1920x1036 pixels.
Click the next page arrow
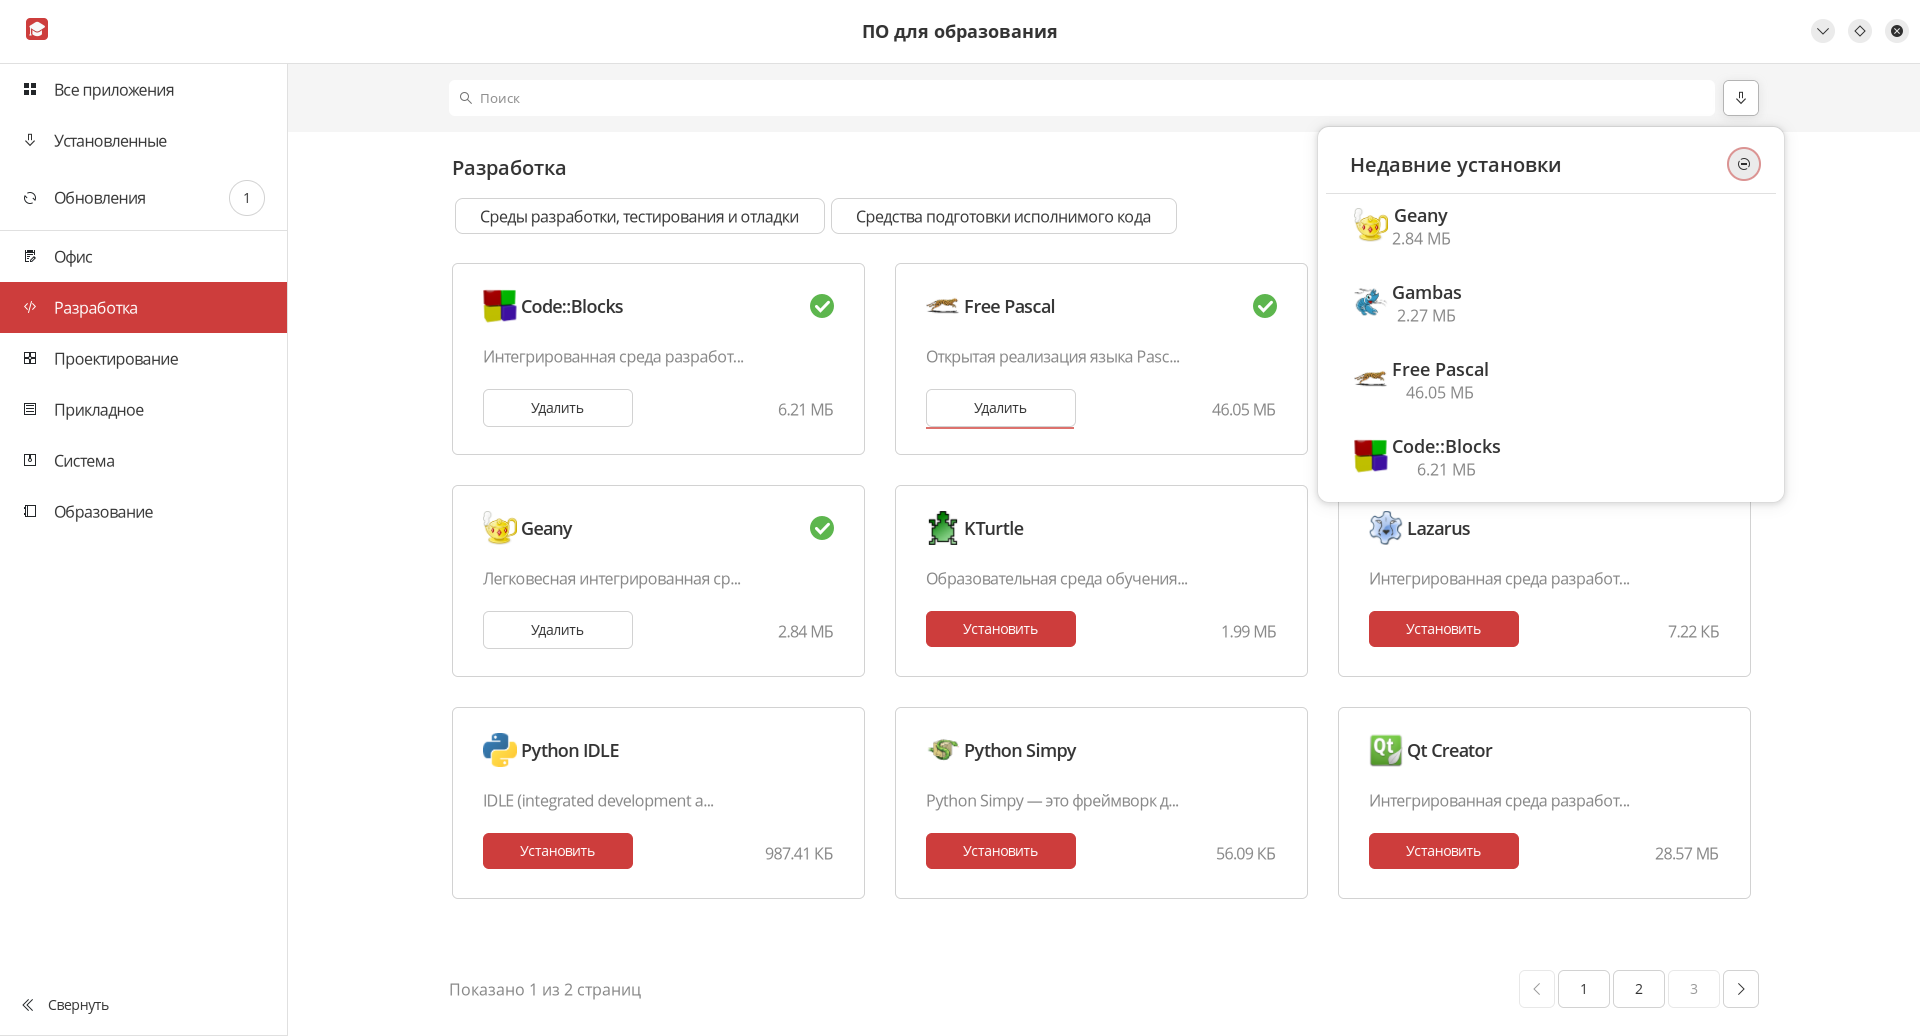pos(1741,989)
